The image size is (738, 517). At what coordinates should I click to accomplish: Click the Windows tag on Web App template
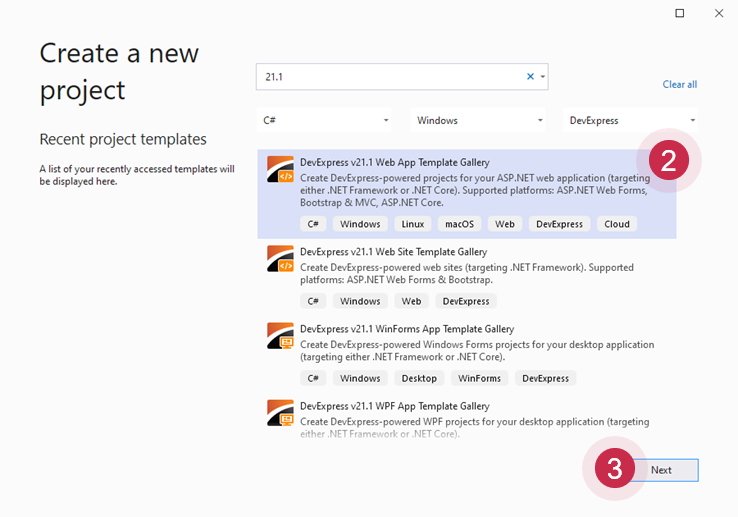(360, 224)
